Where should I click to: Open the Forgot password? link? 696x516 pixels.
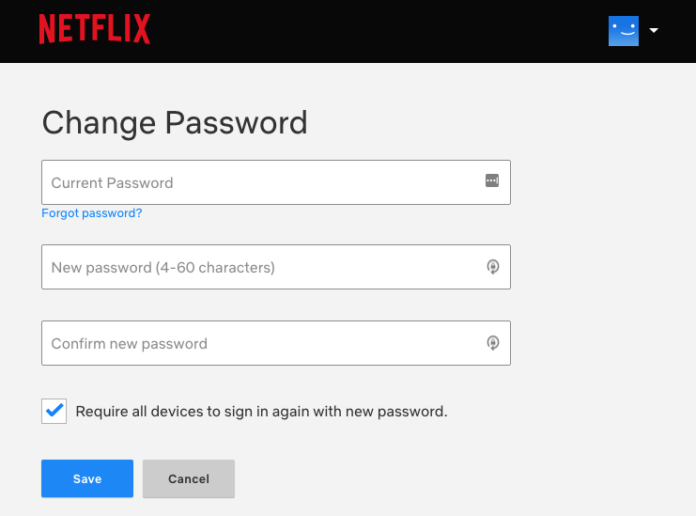tap(92, 213)
